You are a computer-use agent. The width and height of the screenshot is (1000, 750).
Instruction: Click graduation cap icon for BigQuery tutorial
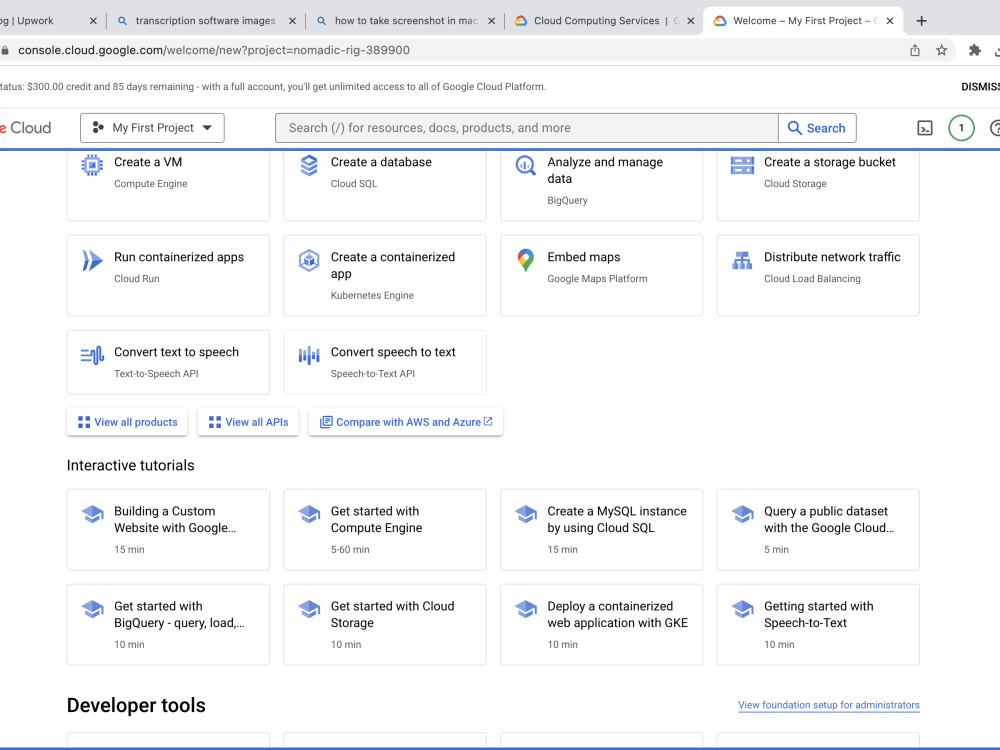point(92,609)
